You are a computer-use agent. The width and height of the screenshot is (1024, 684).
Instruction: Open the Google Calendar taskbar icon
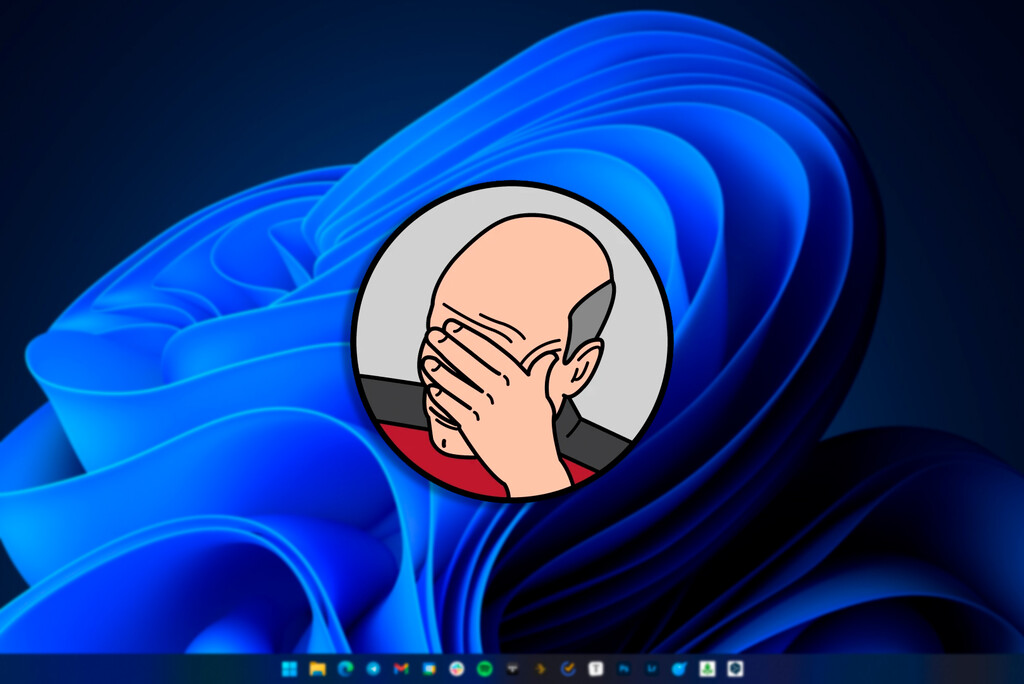tap(429, 669)
